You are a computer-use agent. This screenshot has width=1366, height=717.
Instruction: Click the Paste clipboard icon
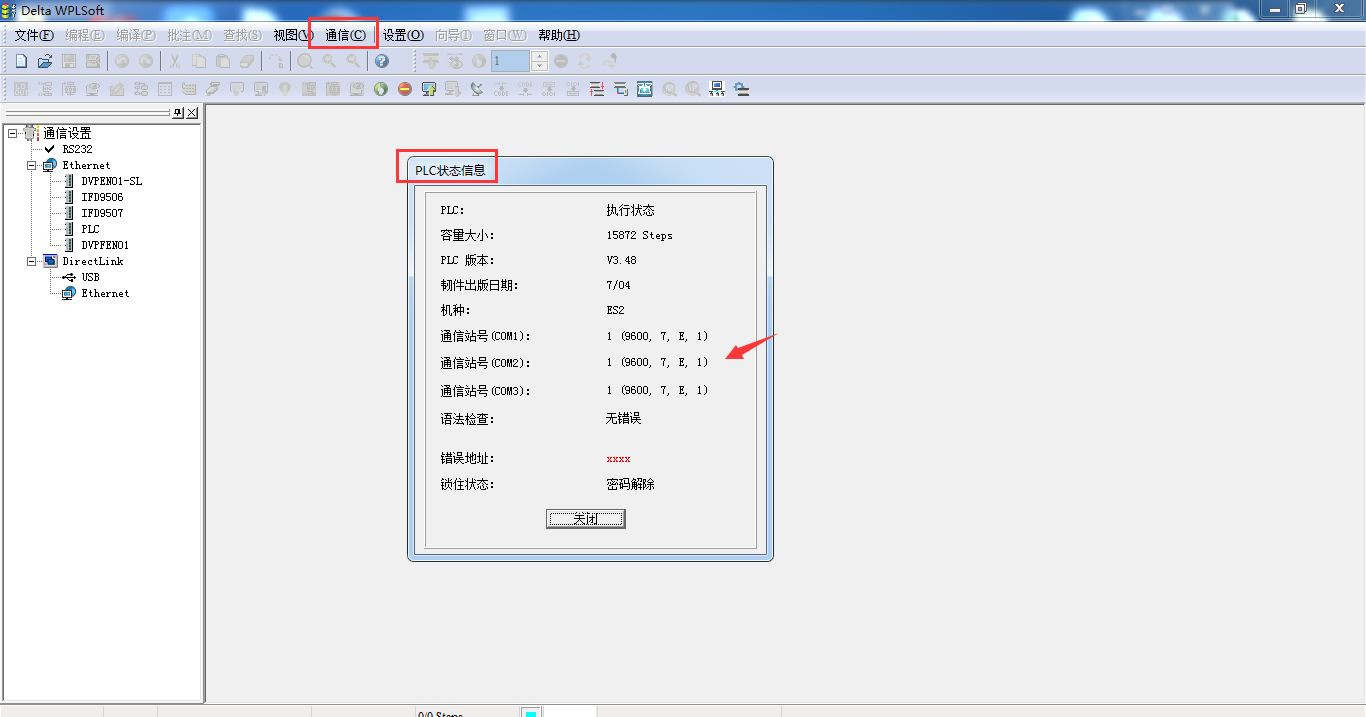[x=223, y=61]
